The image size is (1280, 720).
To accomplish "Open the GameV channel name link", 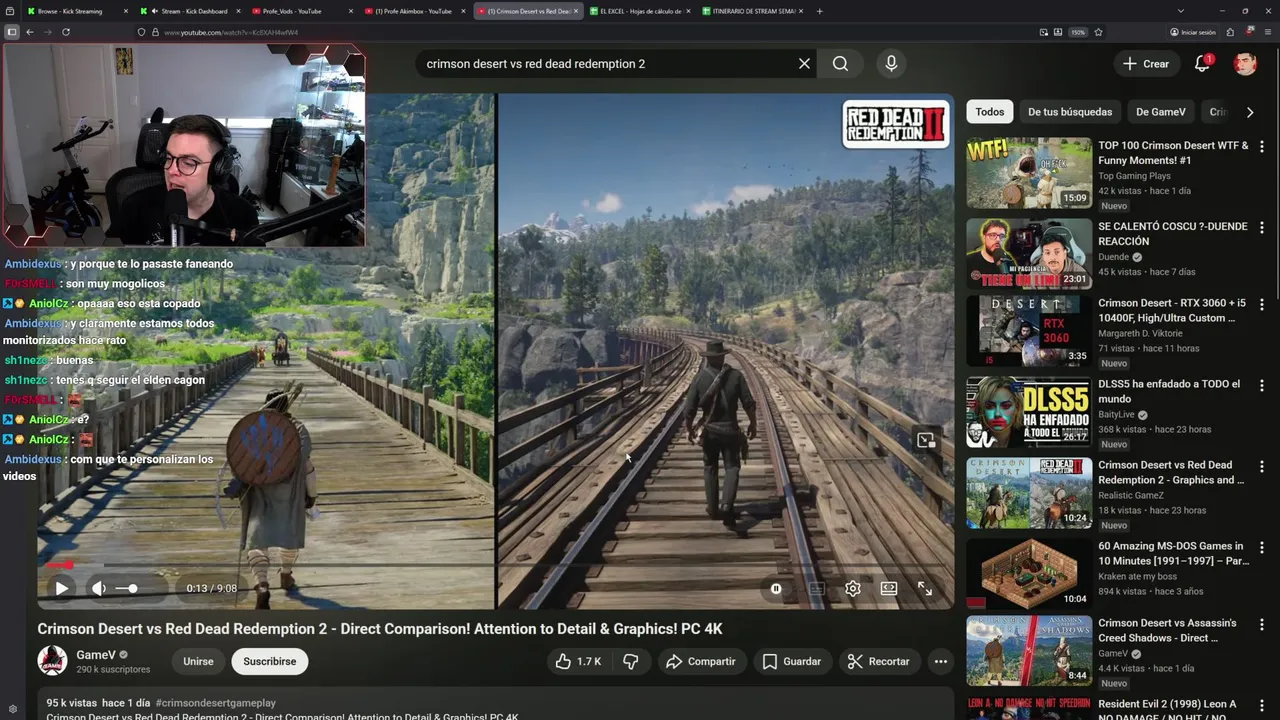I will coord(96,655).
